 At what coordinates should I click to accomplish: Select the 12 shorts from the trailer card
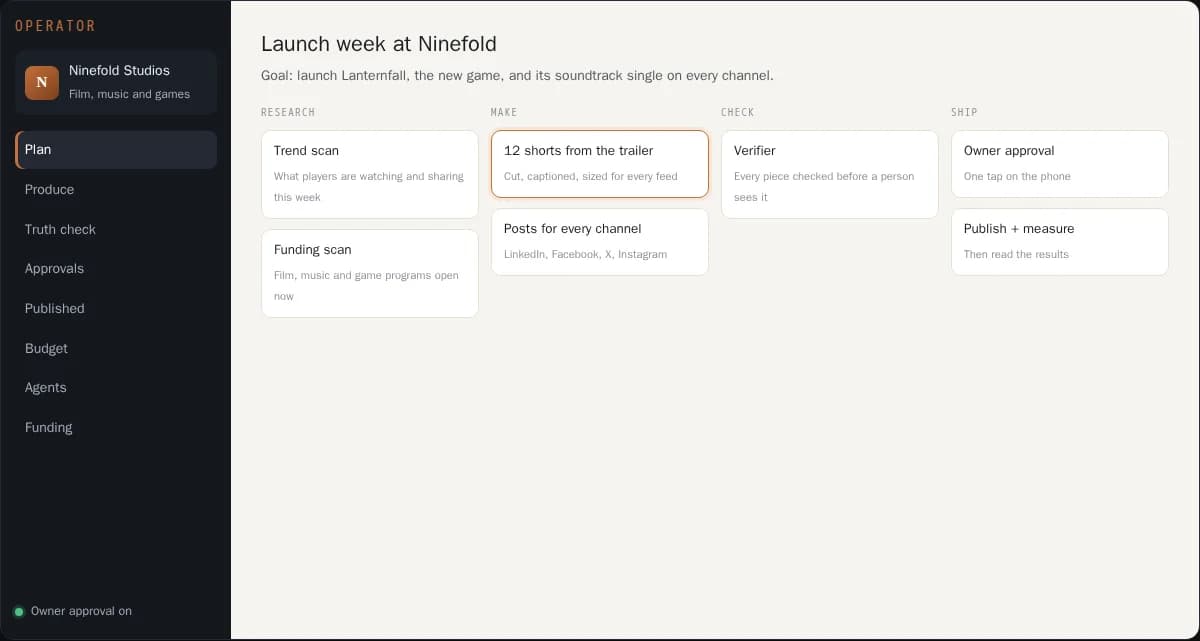point(600,164)
